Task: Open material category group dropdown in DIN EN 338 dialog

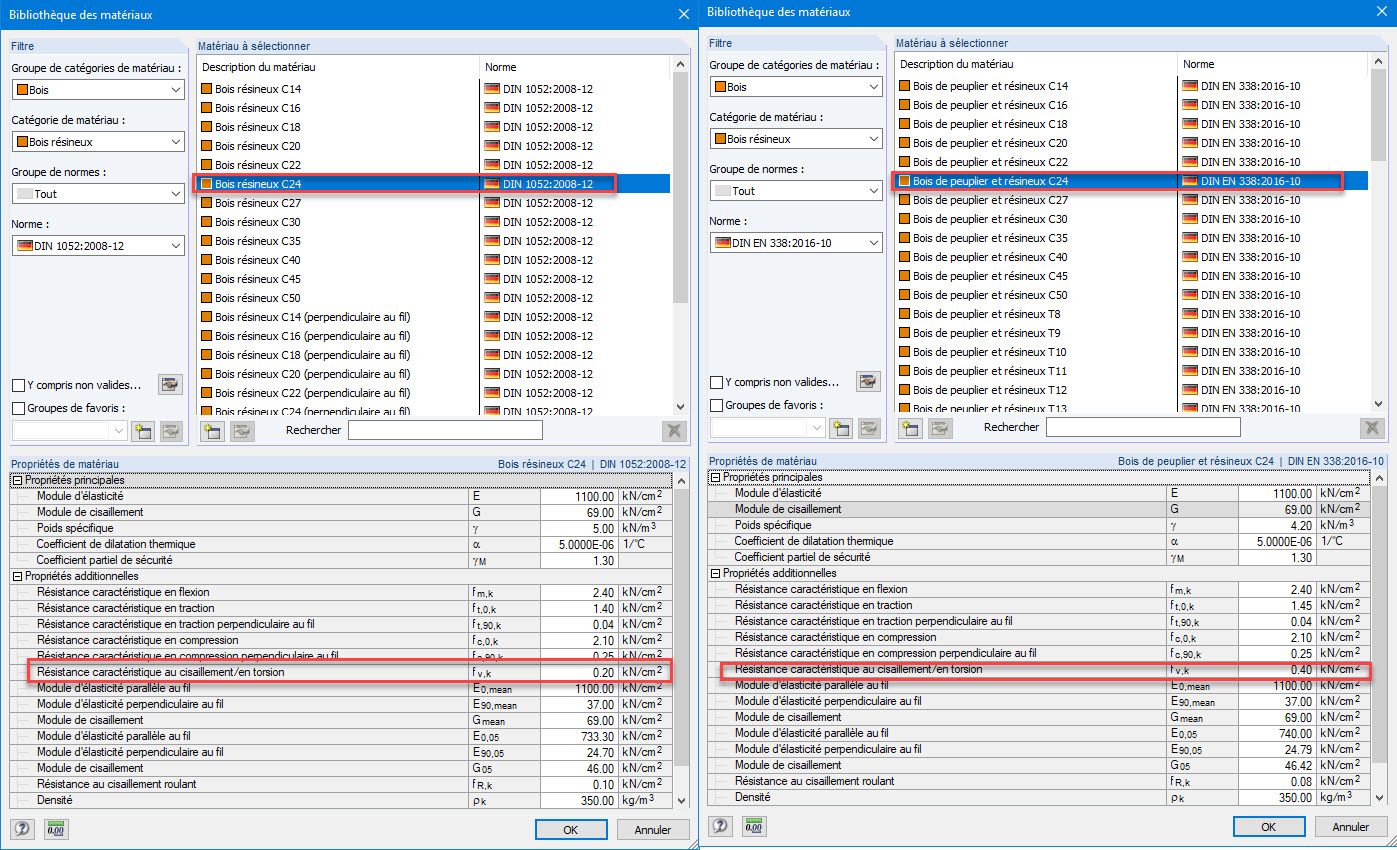Action: [x=796, y=87]
